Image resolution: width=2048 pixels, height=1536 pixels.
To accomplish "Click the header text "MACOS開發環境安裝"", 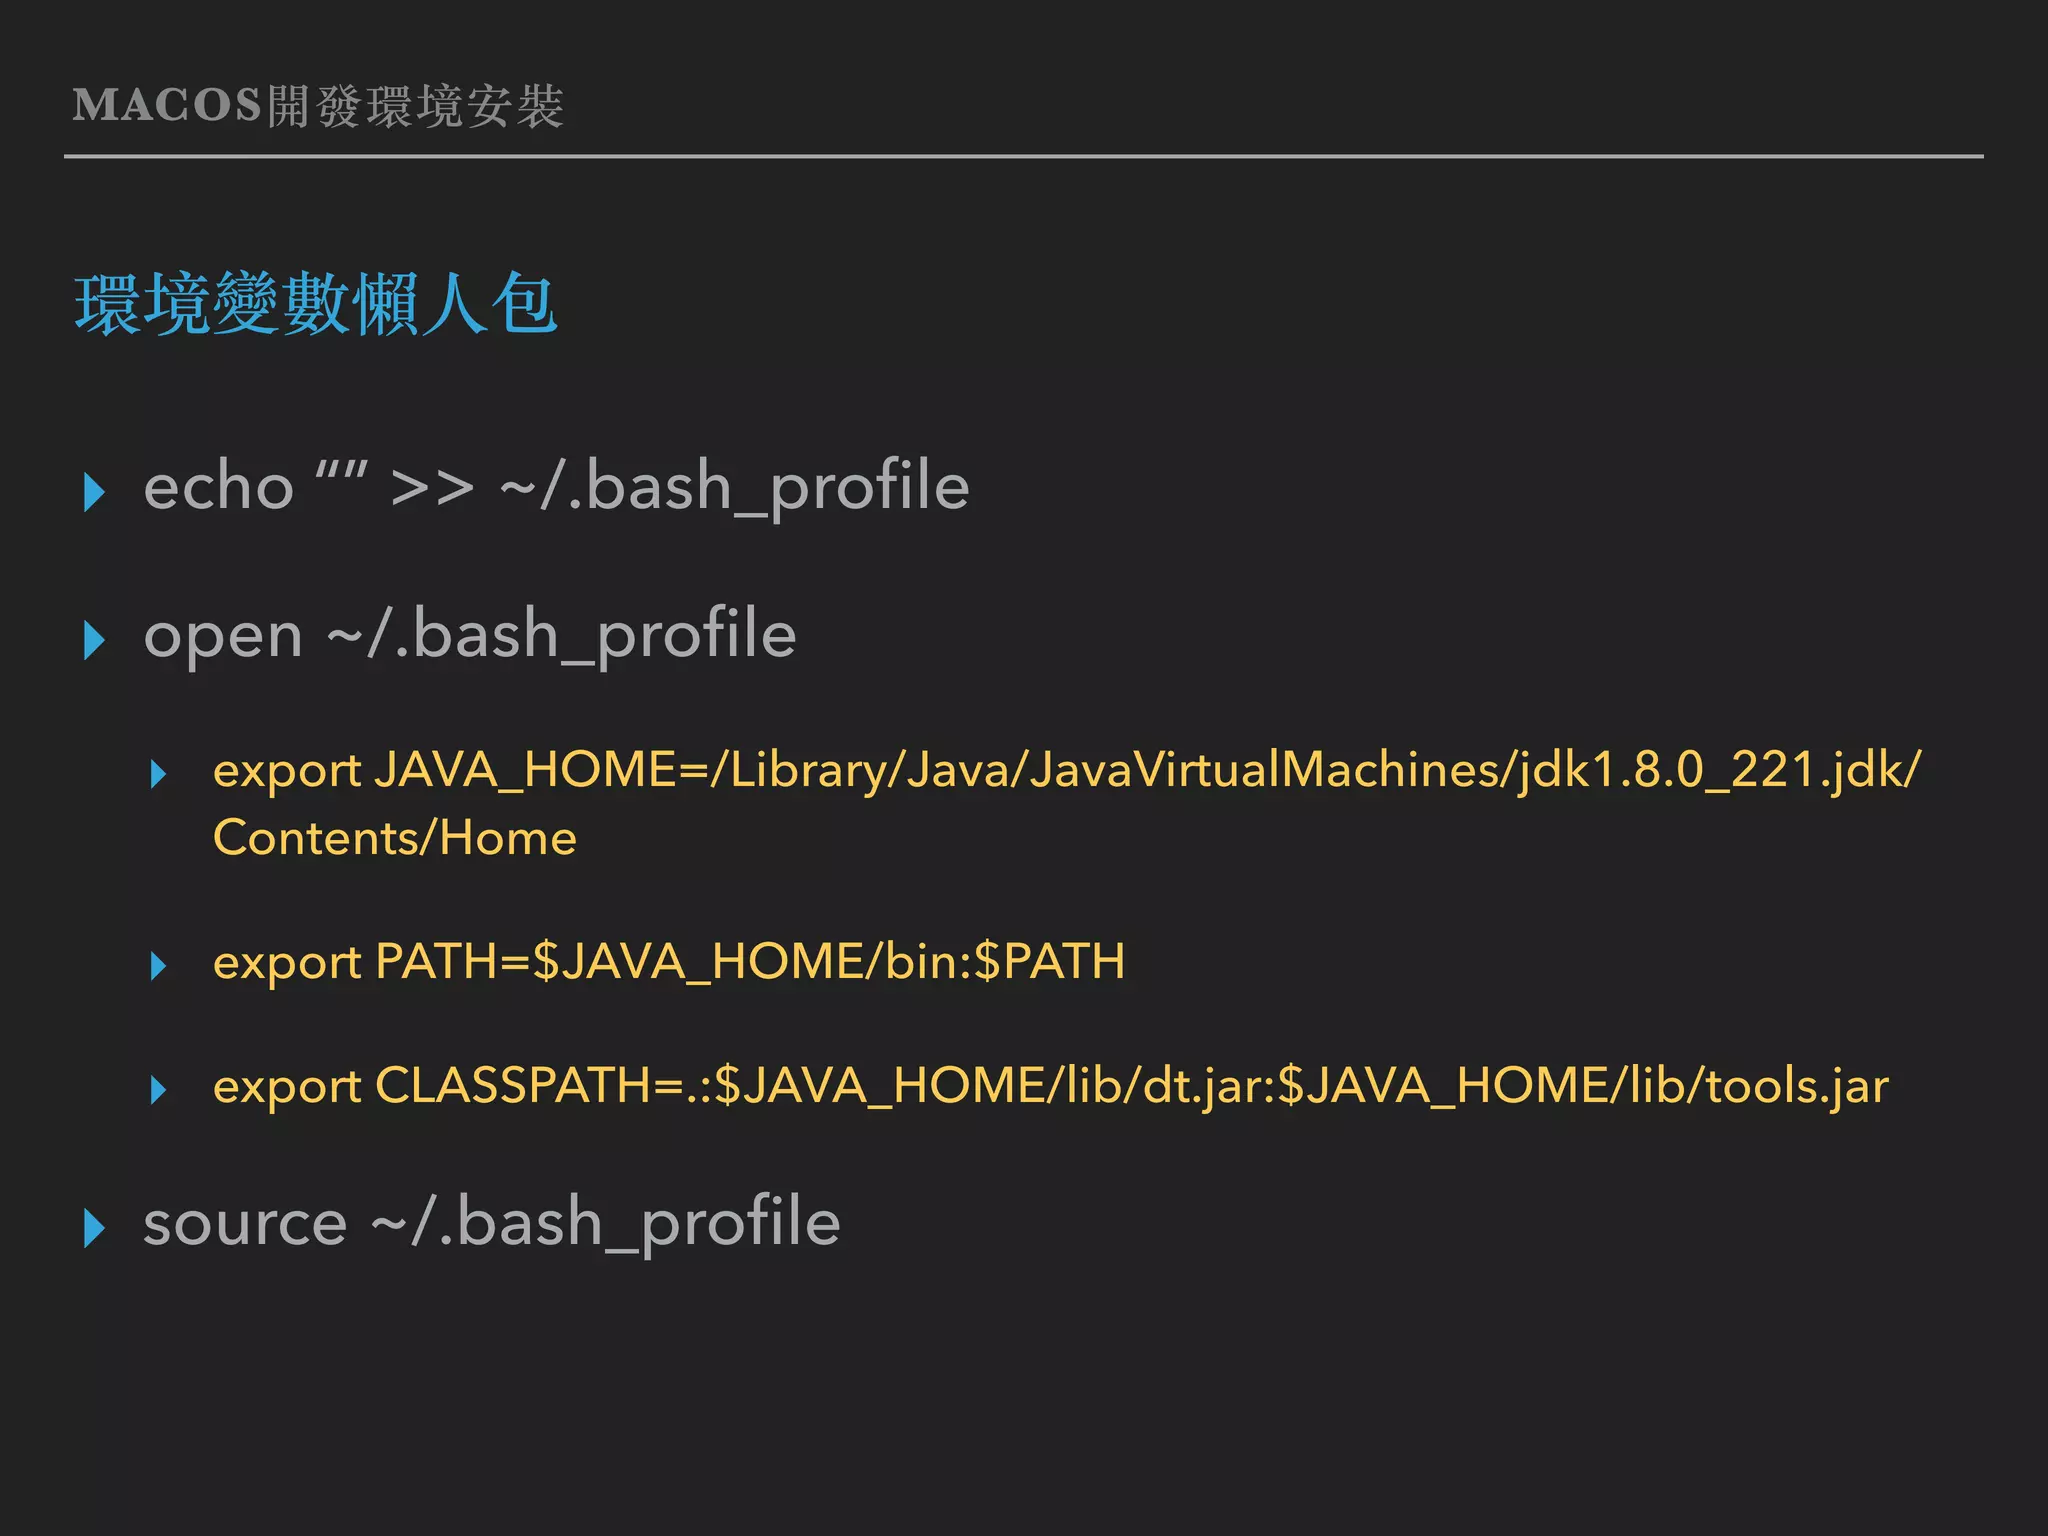I will (318, 106).
